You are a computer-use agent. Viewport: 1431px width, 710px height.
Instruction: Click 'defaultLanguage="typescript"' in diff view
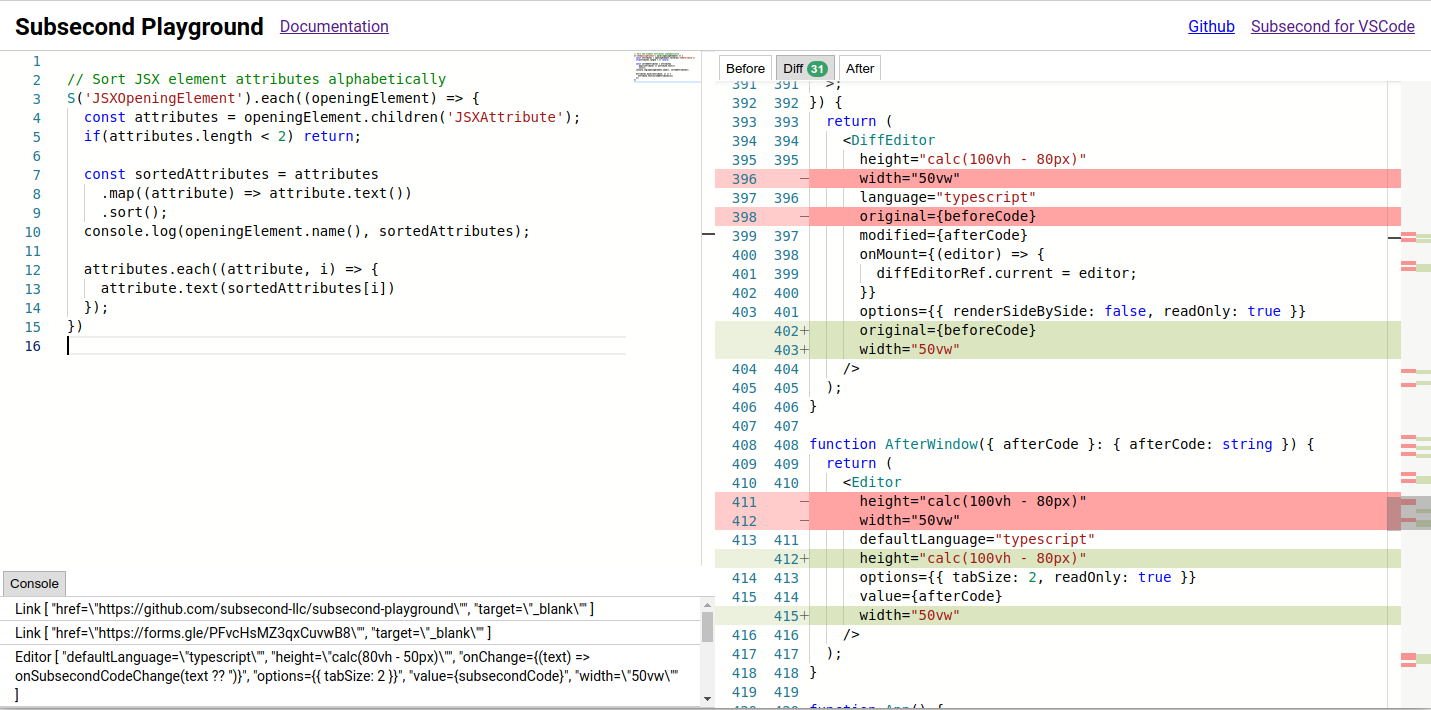[978, 540]
